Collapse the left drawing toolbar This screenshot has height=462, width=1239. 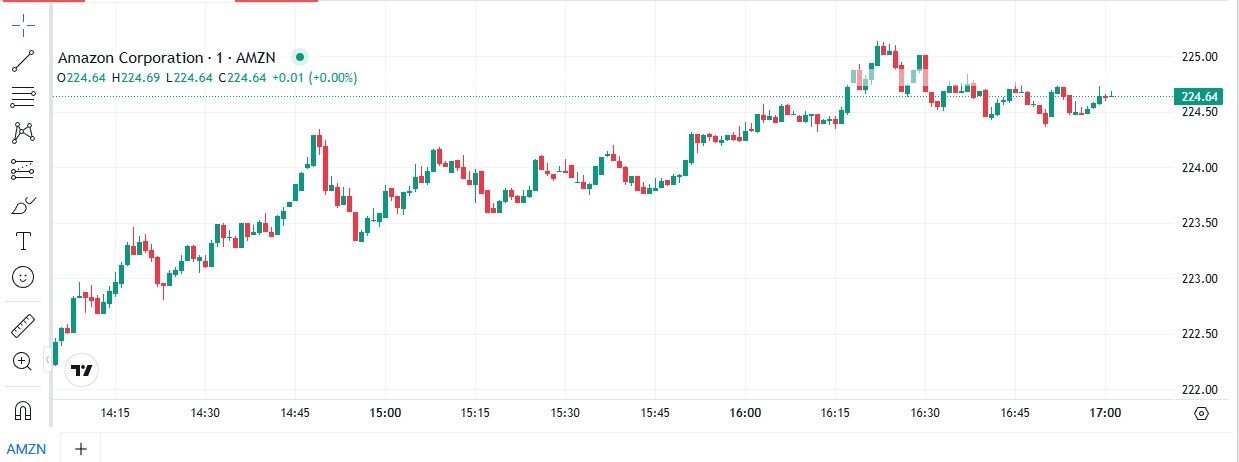pos(48,359)
